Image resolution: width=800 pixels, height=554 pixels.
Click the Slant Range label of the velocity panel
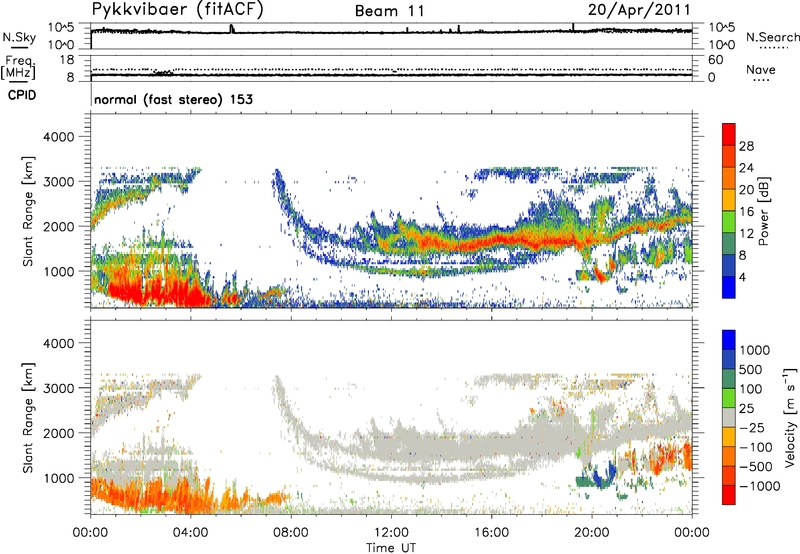(28, 418)
